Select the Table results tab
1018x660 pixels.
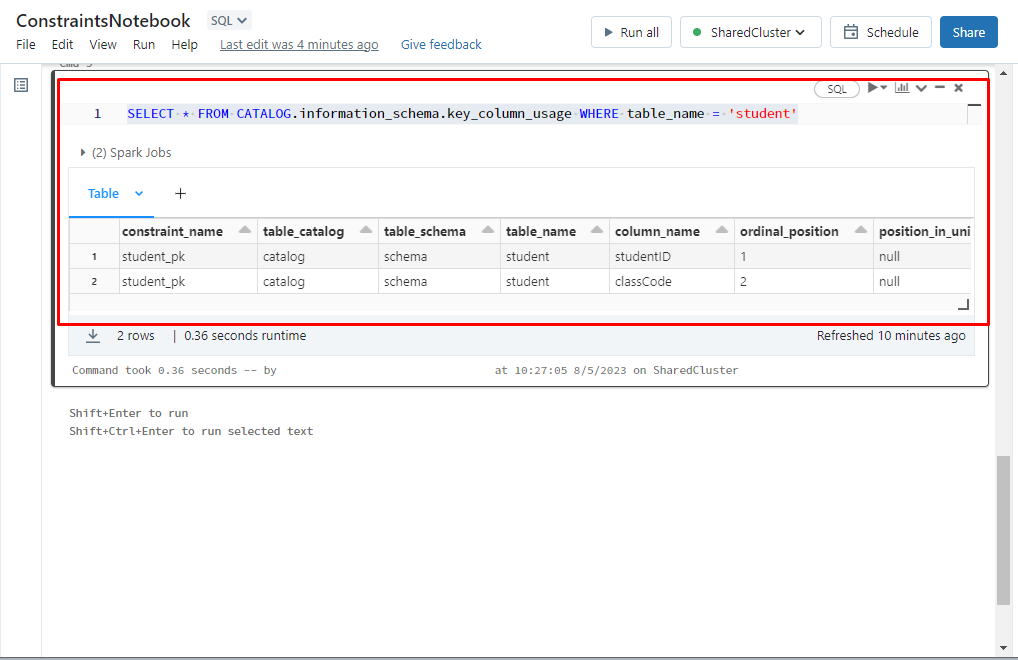(x=103, y=194)
